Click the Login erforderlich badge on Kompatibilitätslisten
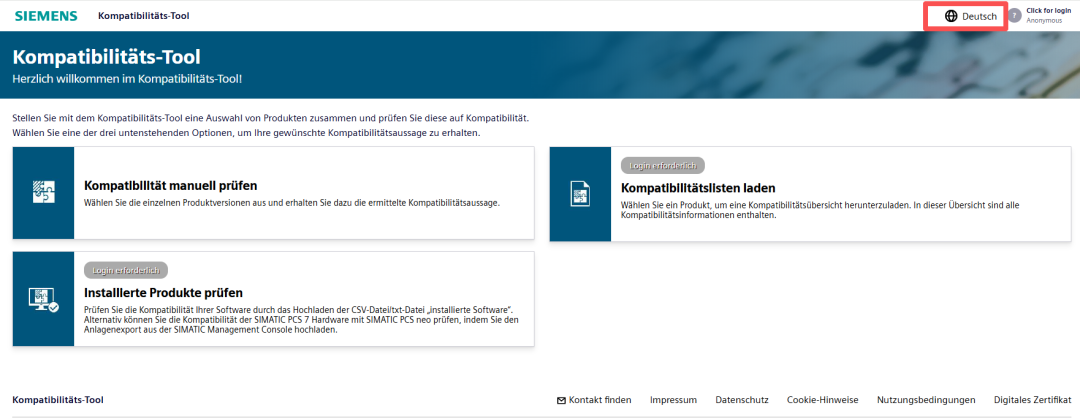1080x419 pixels. tap(663, 165)
